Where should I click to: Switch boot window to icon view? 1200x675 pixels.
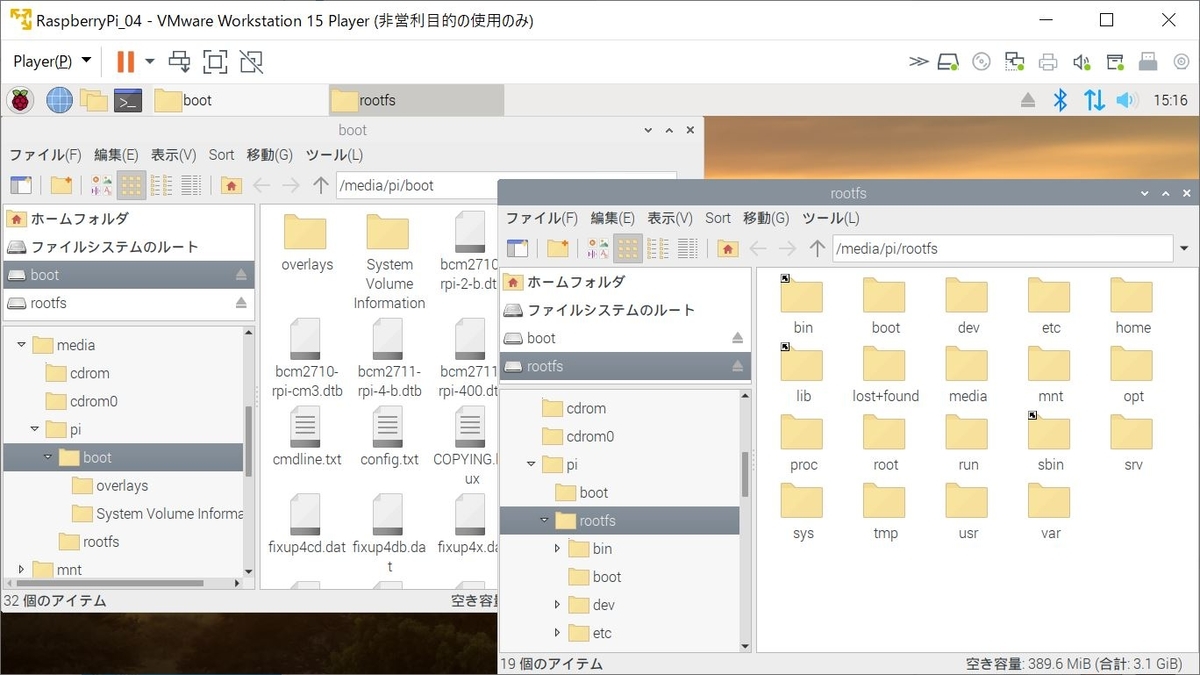click(x=131, y=185)
